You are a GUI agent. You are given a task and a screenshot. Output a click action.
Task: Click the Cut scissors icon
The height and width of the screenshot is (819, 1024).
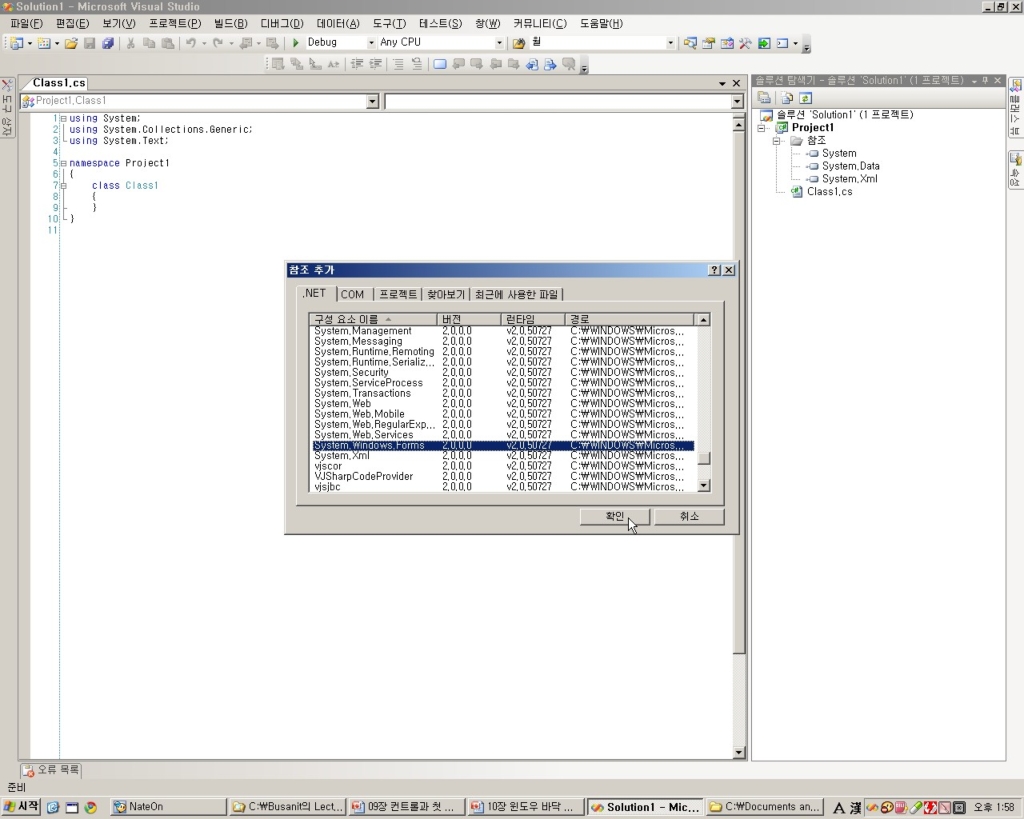click(131, 43)
